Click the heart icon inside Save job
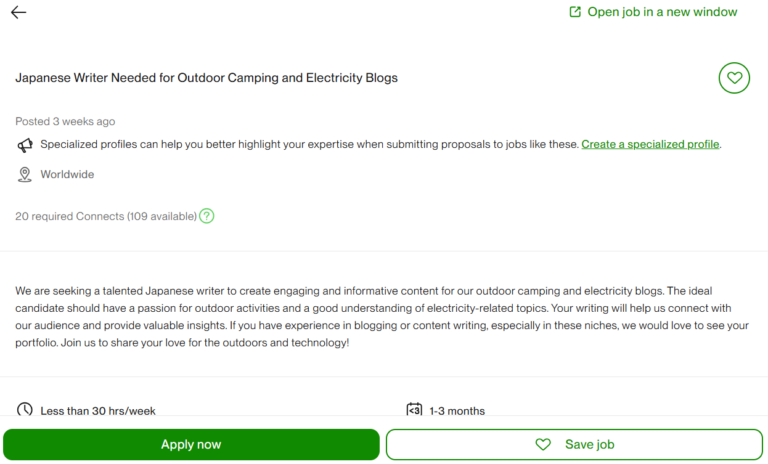 543,444
